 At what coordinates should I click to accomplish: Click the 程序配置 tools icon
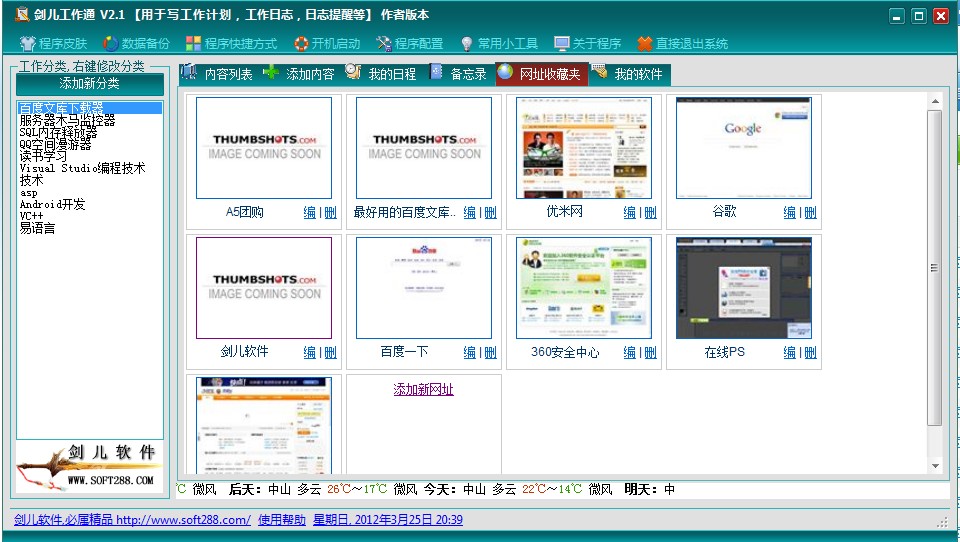coord(384,43)
